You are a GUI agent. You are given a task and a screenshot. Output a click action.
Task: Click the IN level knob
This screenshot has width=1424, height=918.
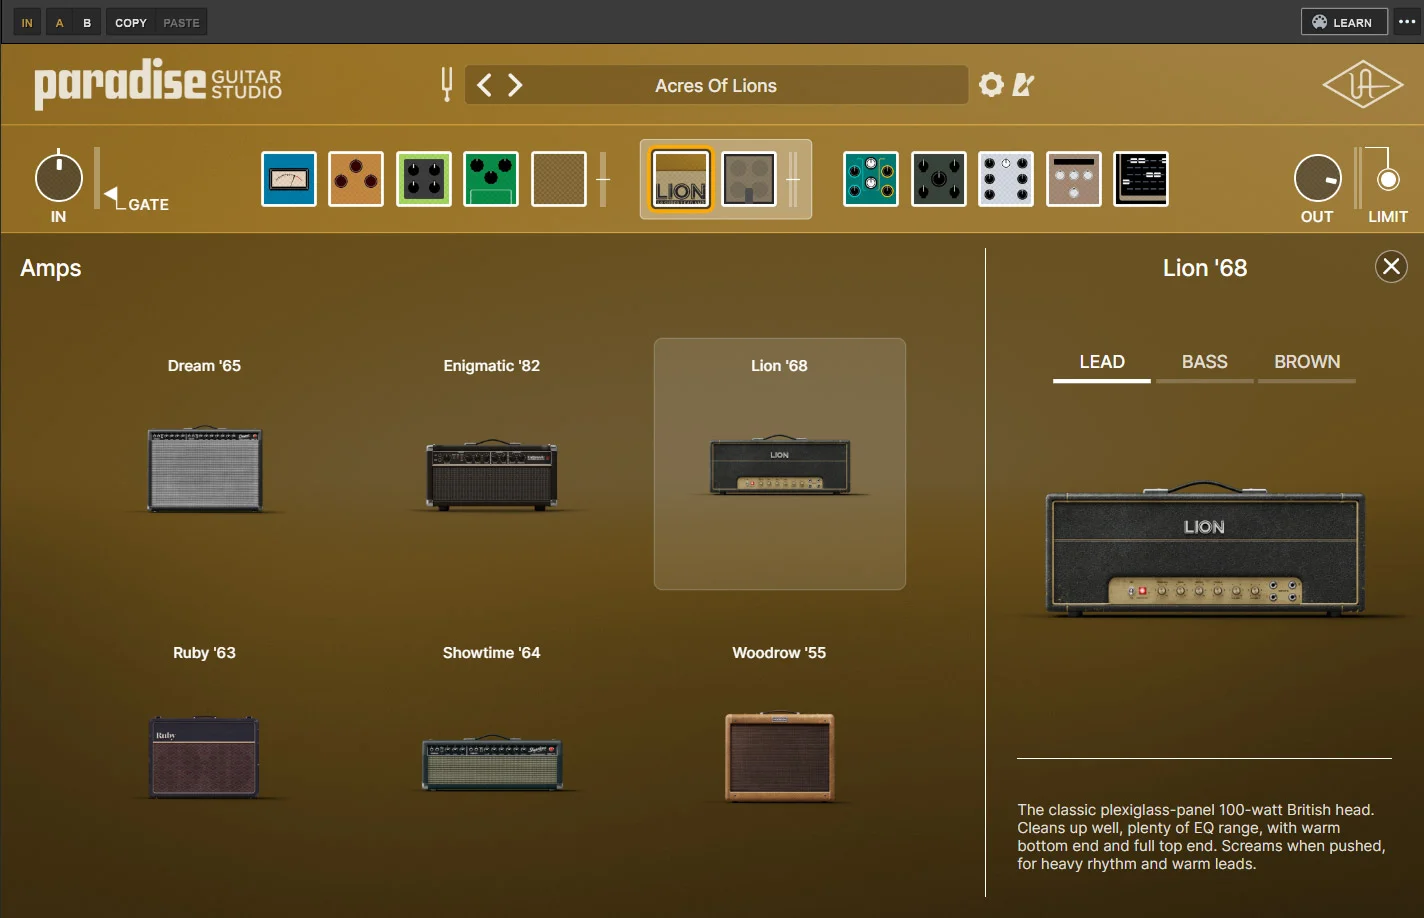click(59, 178)
